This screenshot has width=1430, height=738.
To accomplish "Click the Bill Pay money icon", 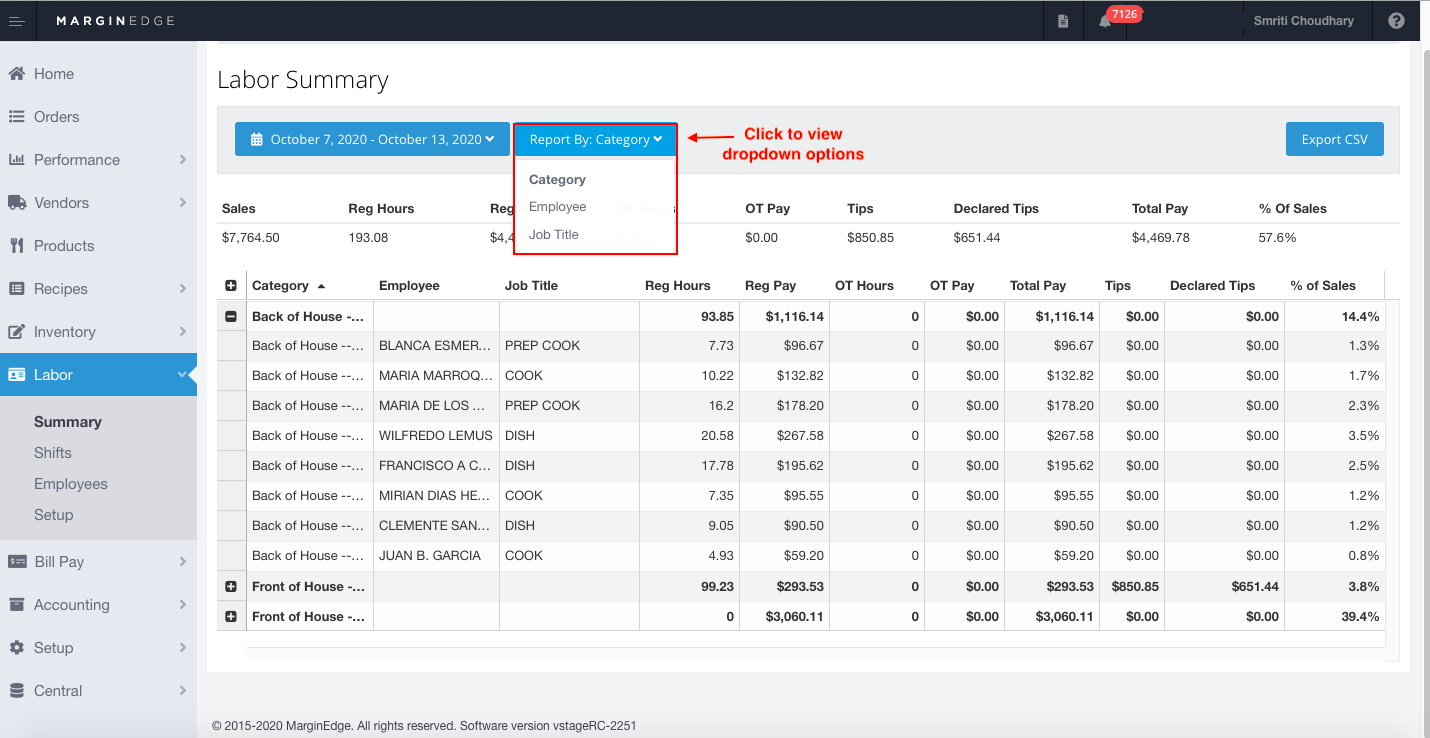I will click(16, 562).
